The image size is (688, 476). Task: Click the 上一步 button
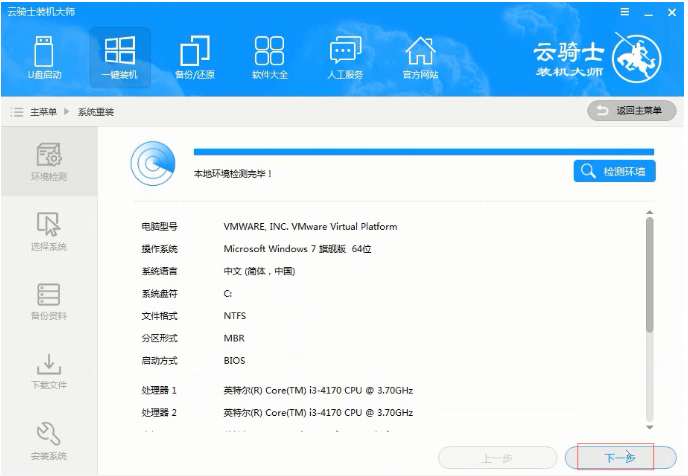coord(497,458)
